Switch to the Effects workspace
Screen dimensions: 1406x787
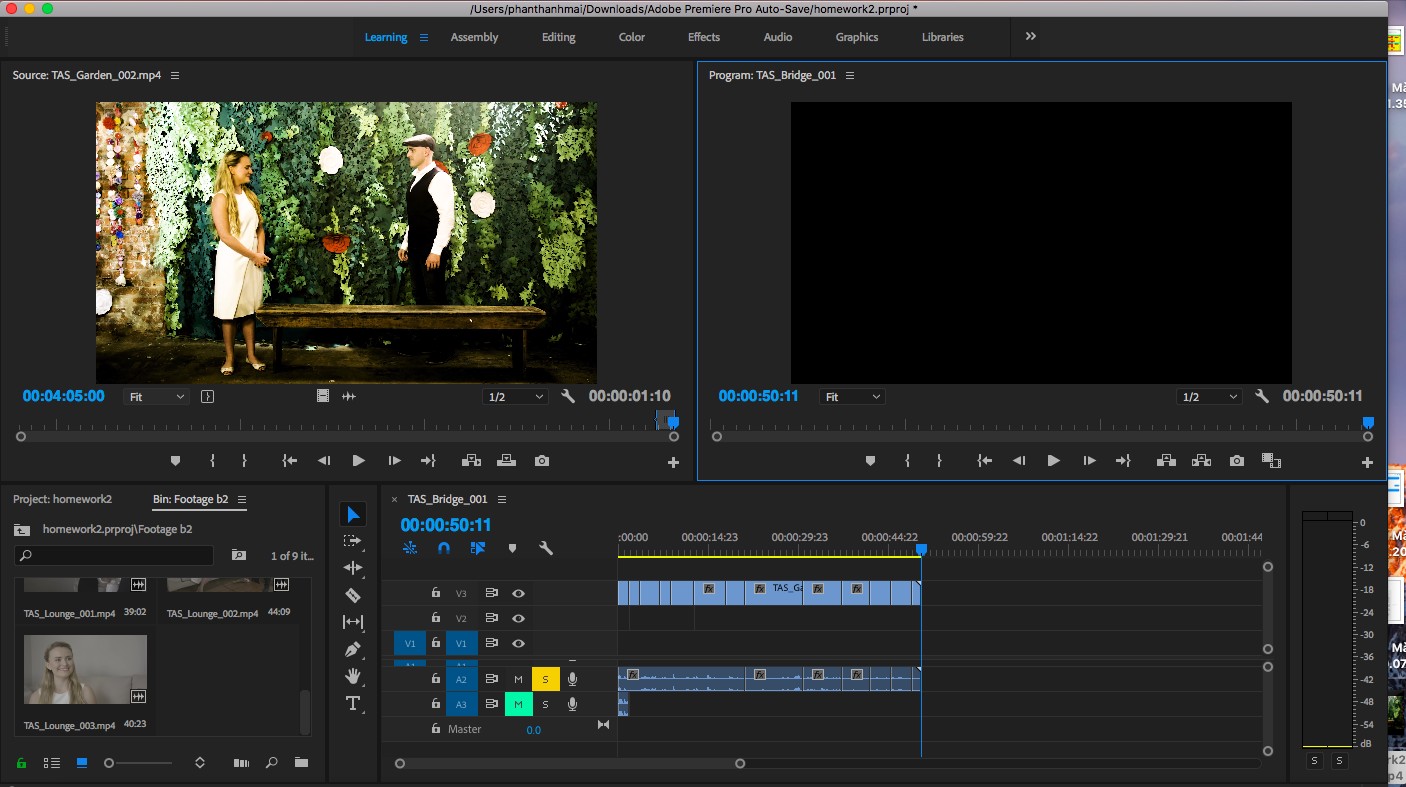[704, 37]
